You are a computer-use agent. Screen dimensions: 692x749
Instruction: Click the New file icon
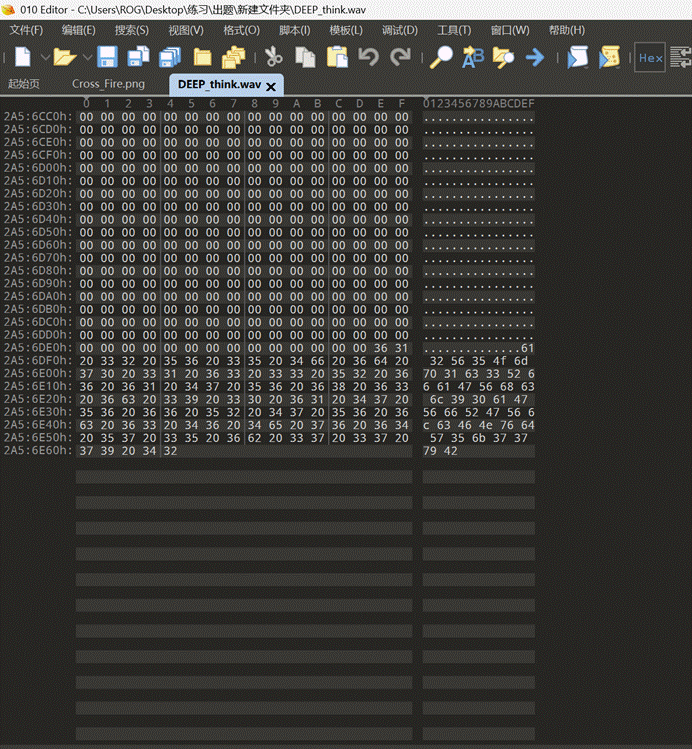[22, 57]
